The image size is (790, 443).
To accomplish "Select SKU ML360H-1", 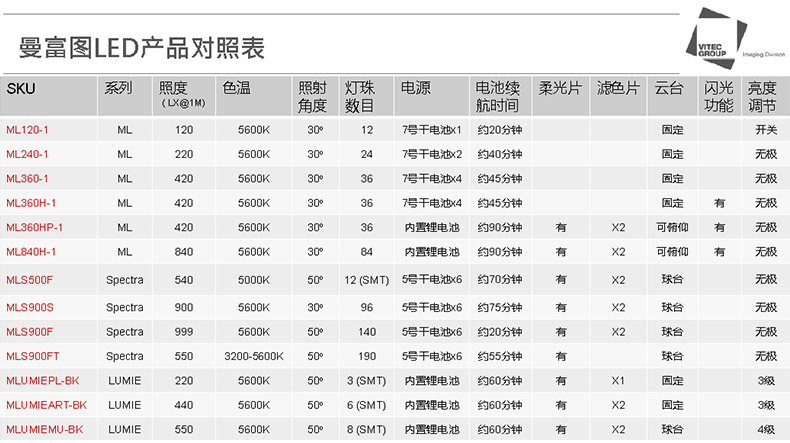I will pos(31,203).
